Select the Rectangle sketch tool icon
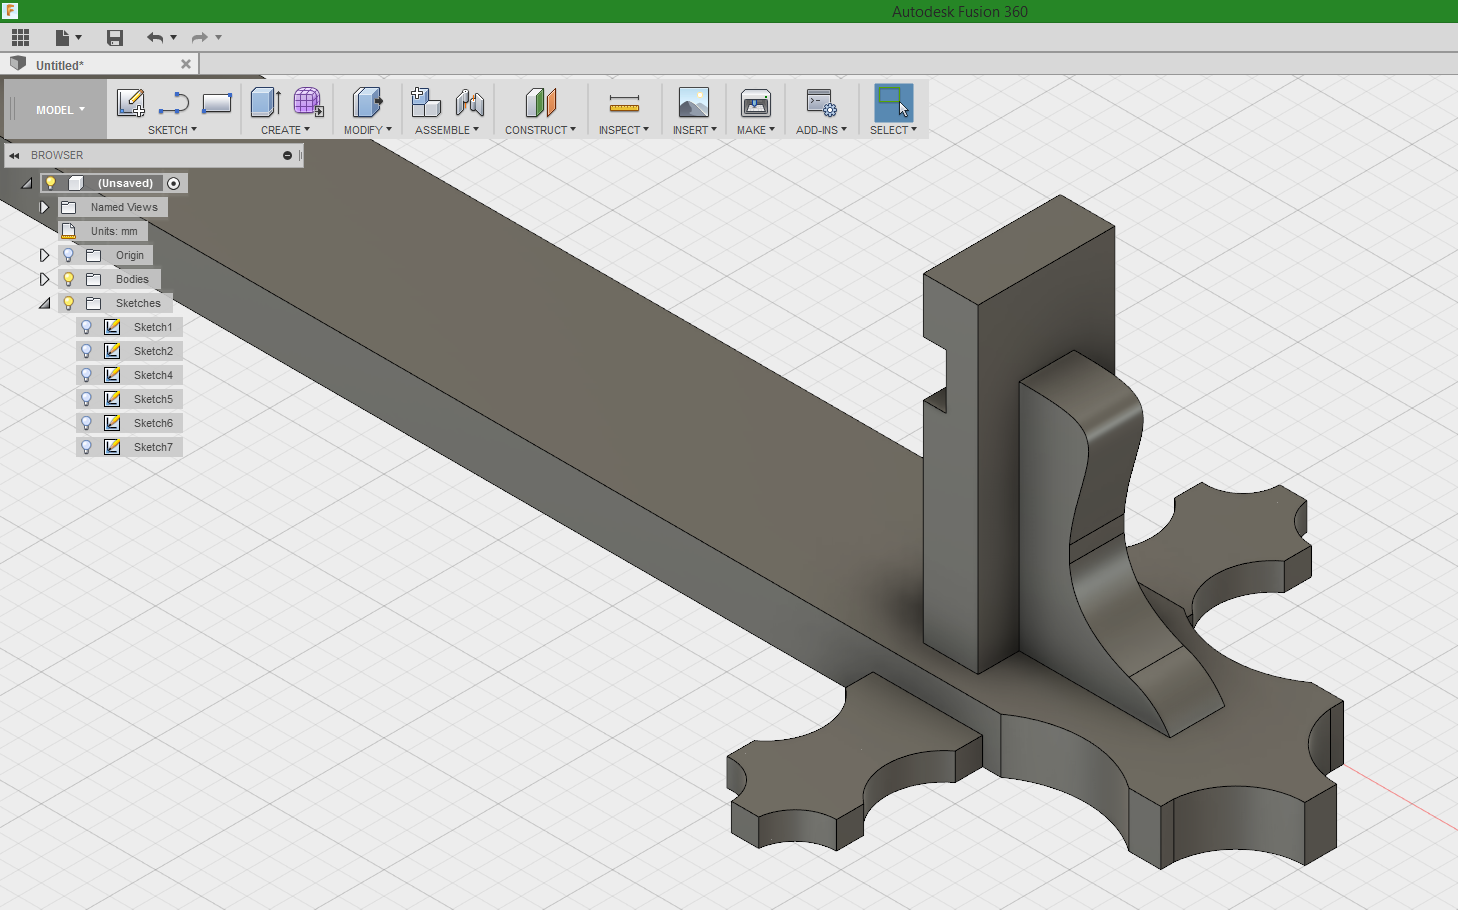1458x910 pixels. (217, 103)
